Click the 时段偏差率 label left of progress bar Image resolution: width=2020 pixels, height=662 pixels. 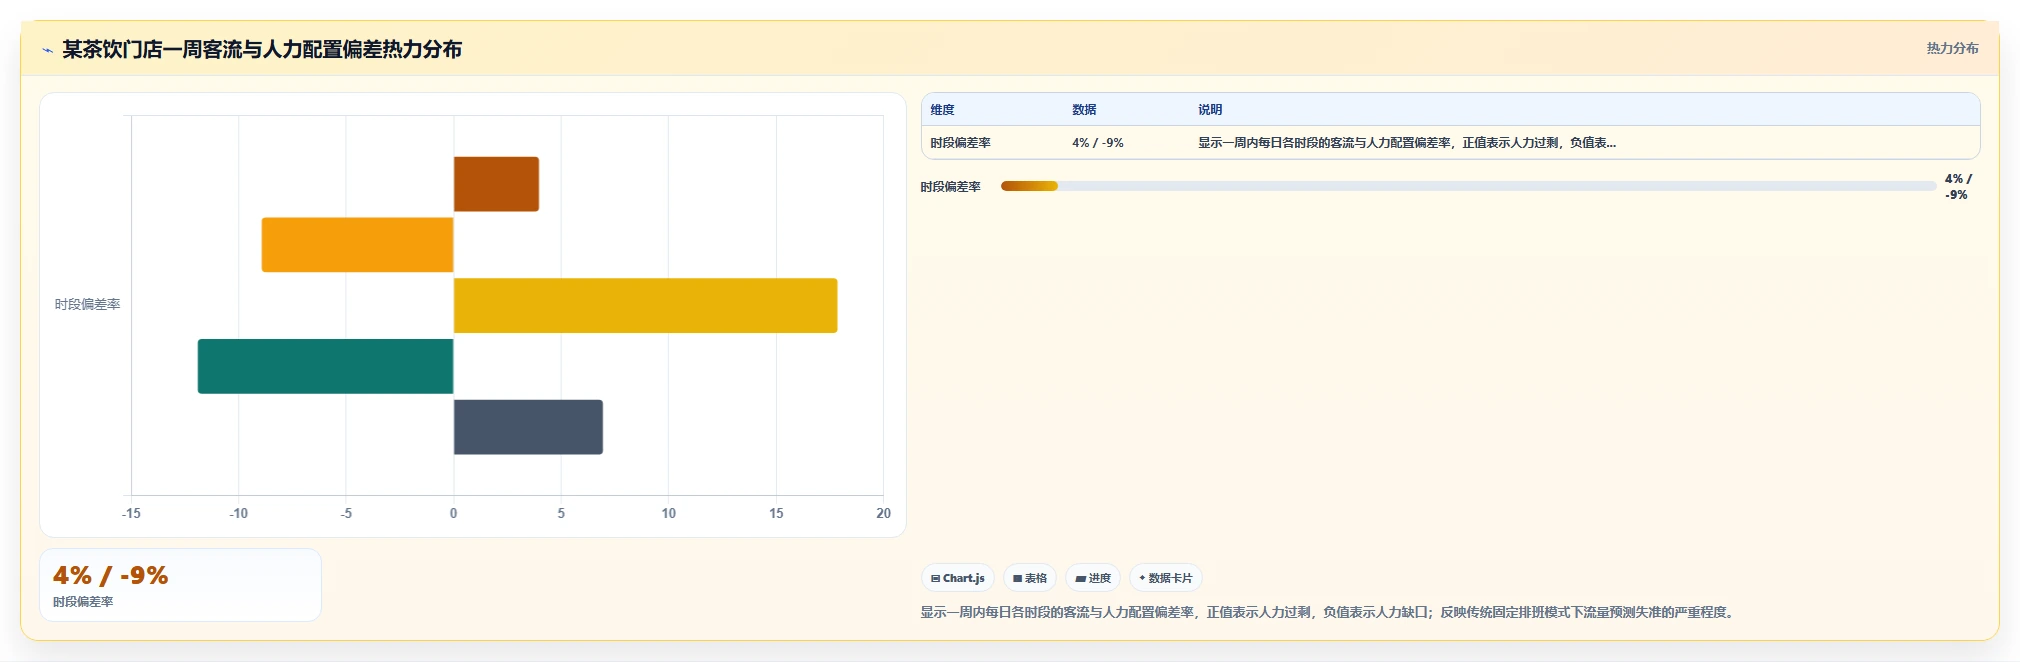tap(950, 187)
